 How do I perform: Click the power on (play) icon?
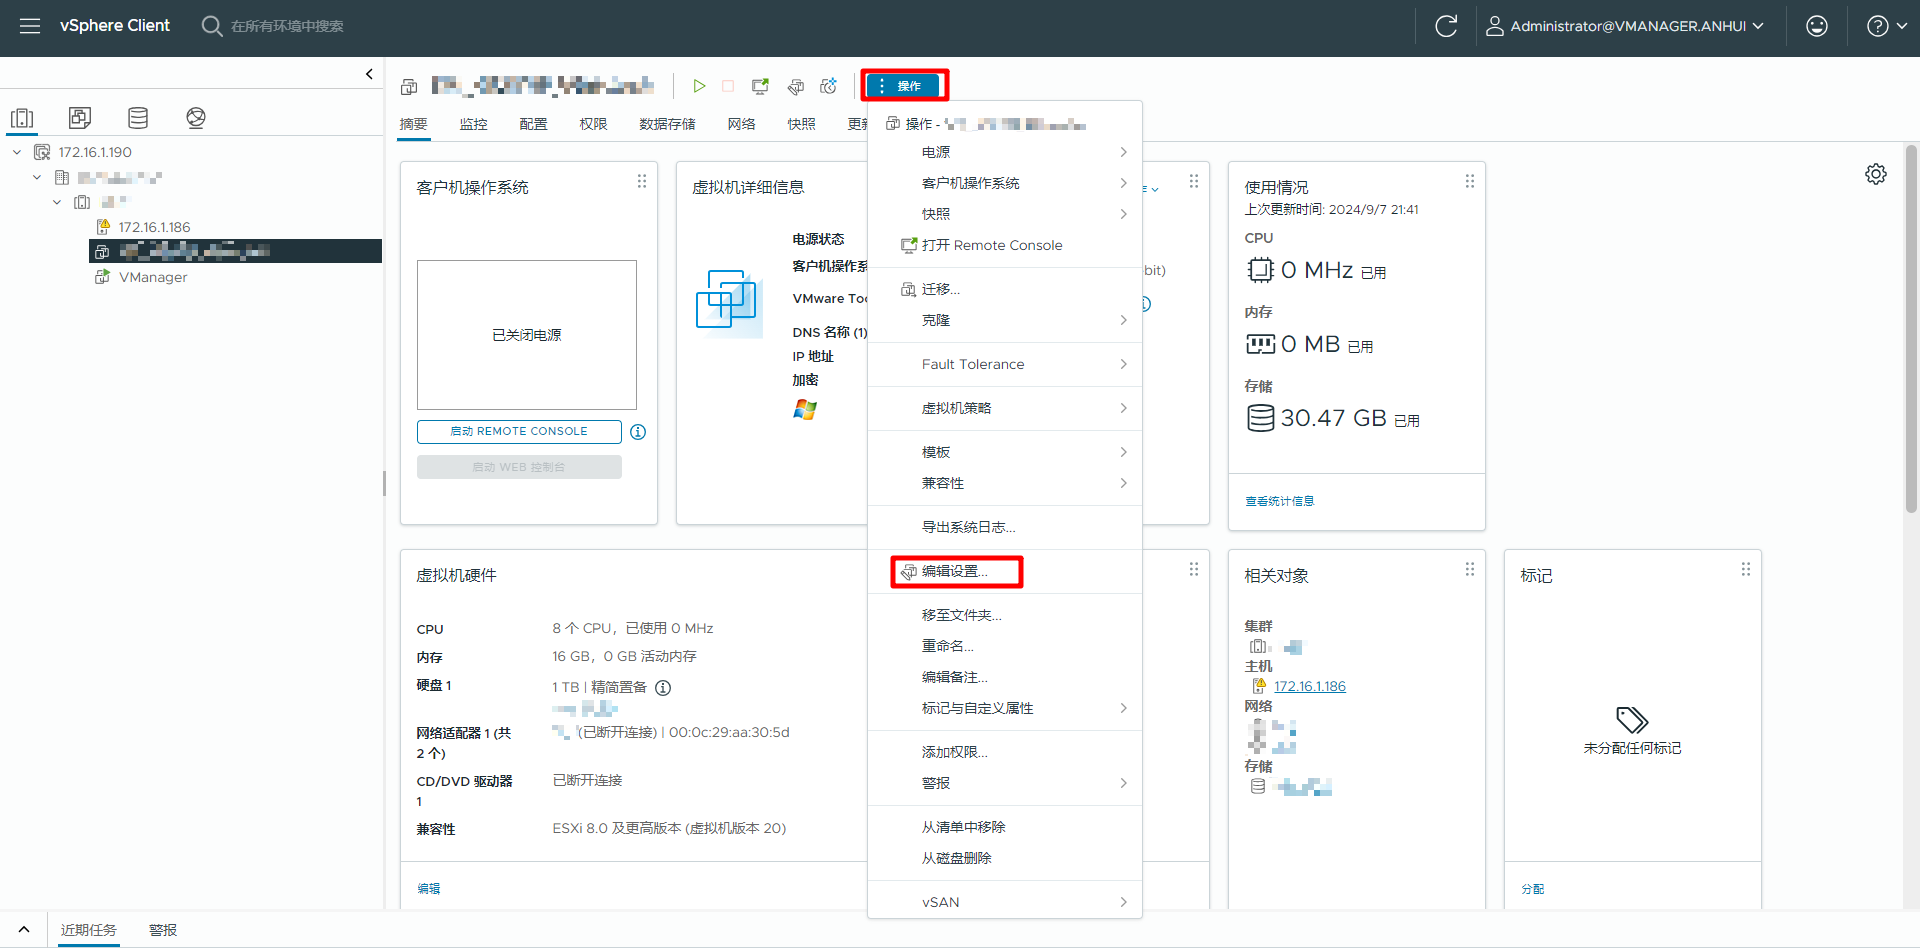pos(699,86)
